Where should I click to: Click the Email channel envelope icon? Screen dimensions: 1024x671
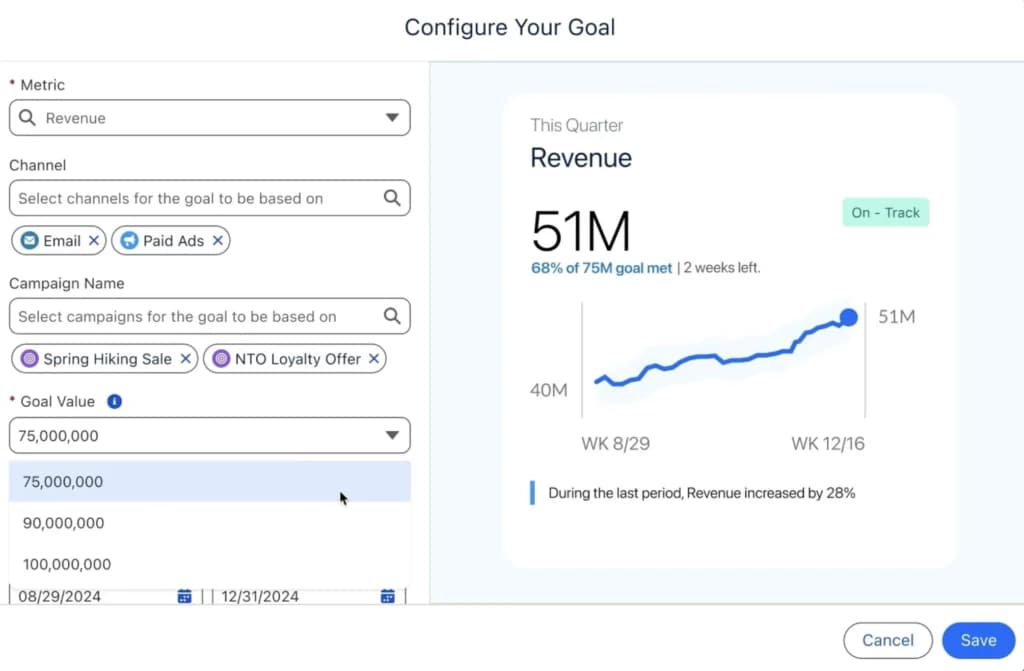coord(29,240)
